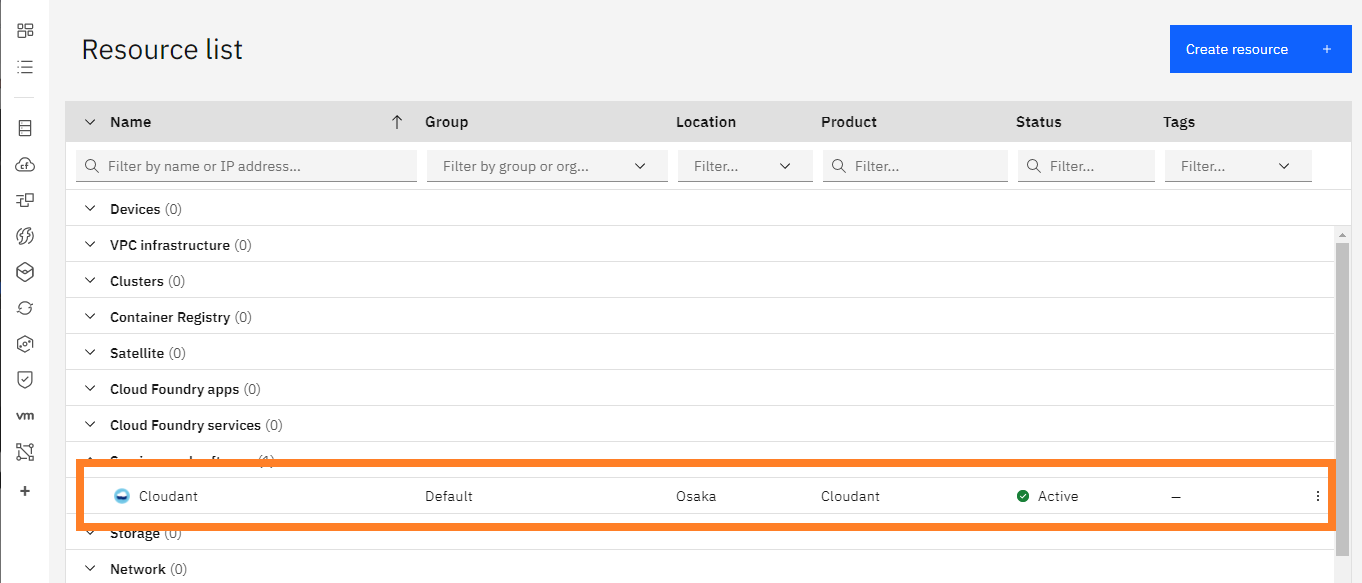The width and height of the screenshot is (1362, 583).
Task: Click the Functions lightning bolt icon
Action: pos(25,236)
